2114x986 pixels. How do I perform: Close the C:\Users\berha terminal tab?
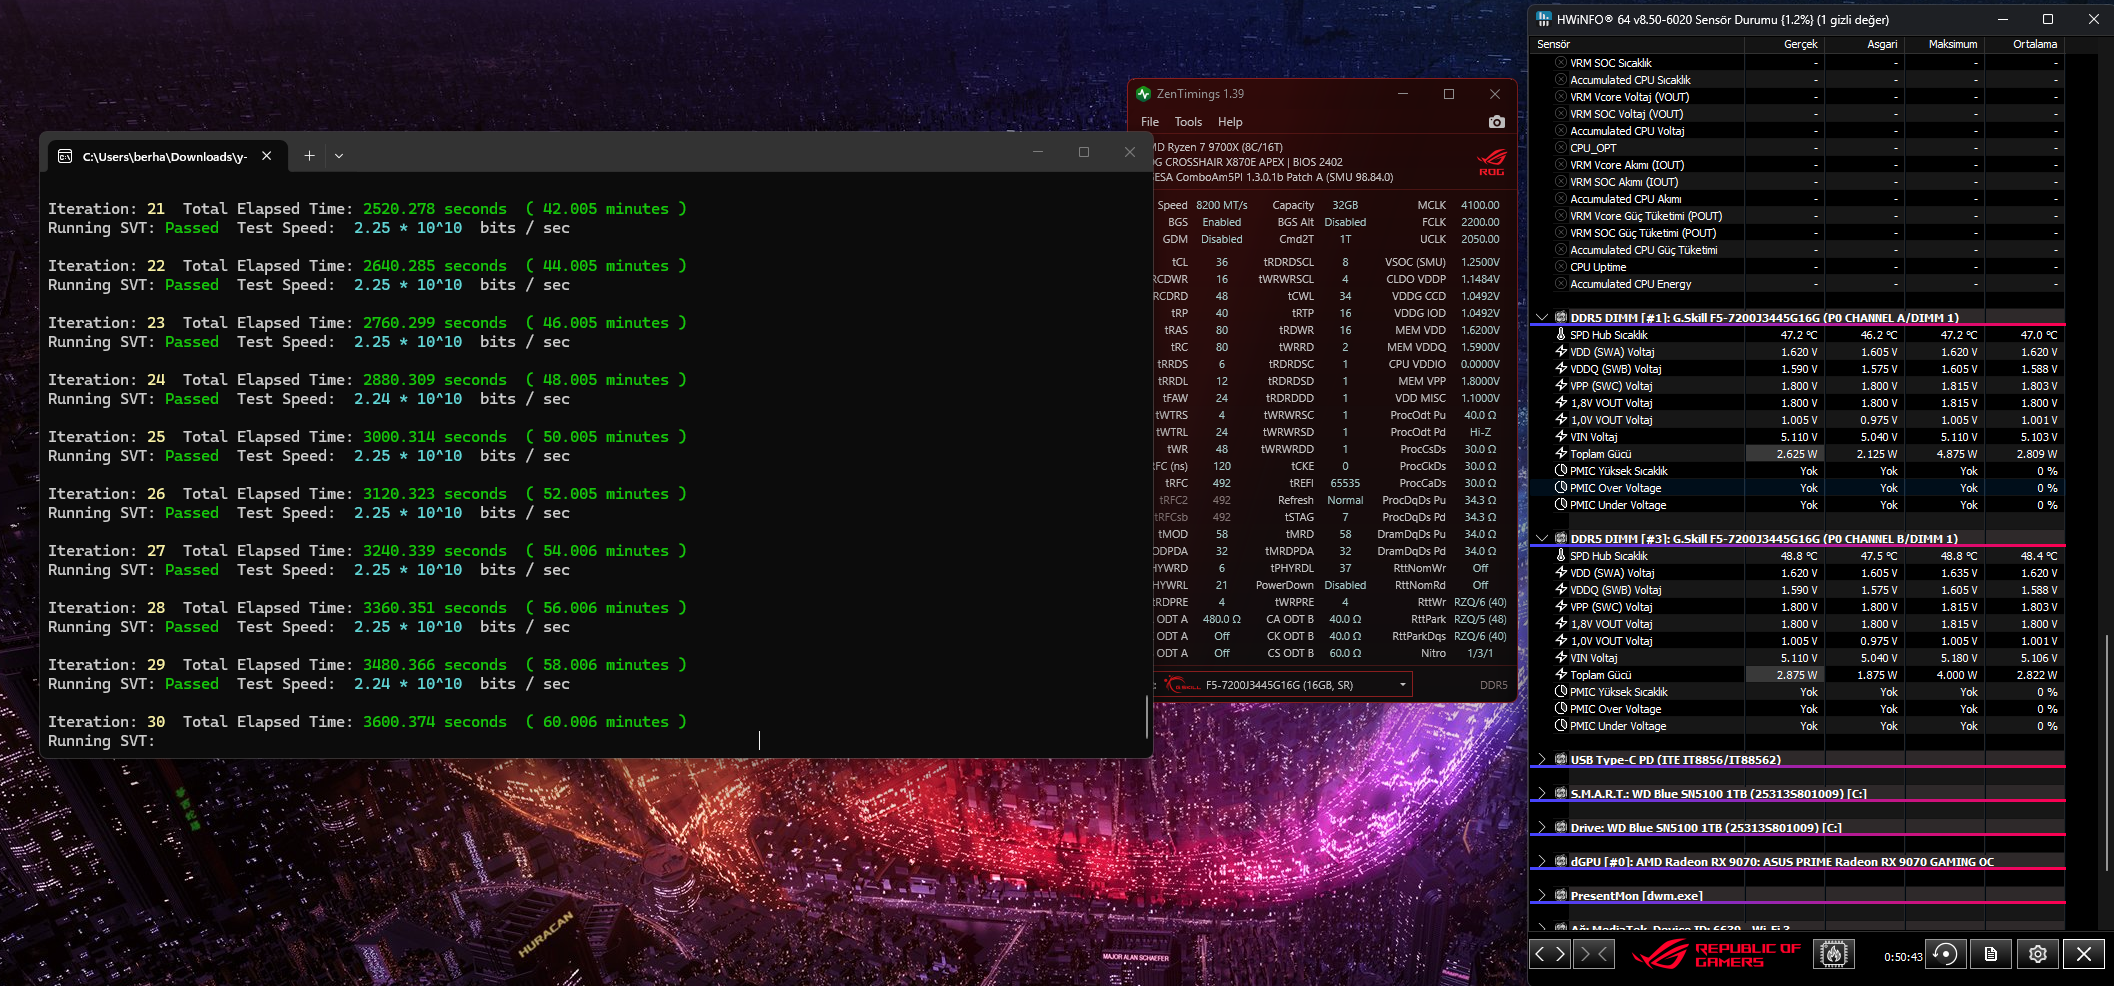267,156
